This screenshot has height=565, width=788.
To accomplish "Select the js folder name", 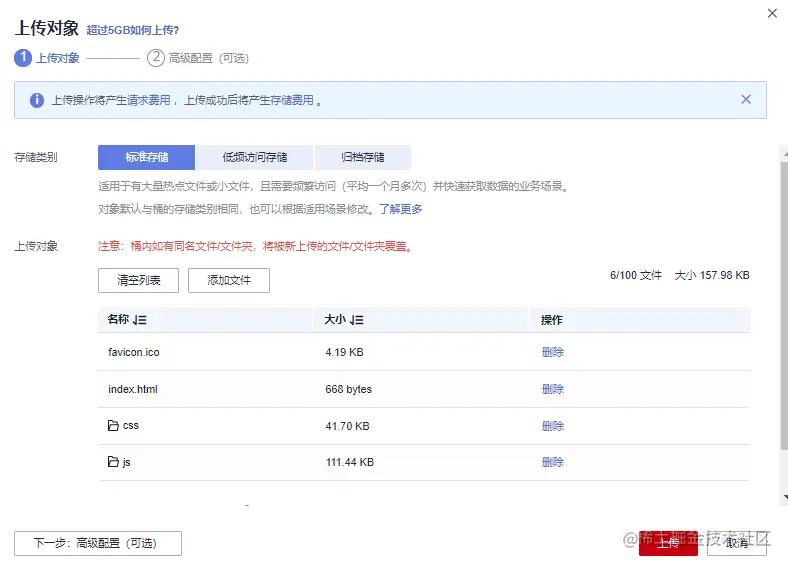I will pos(127,462).
